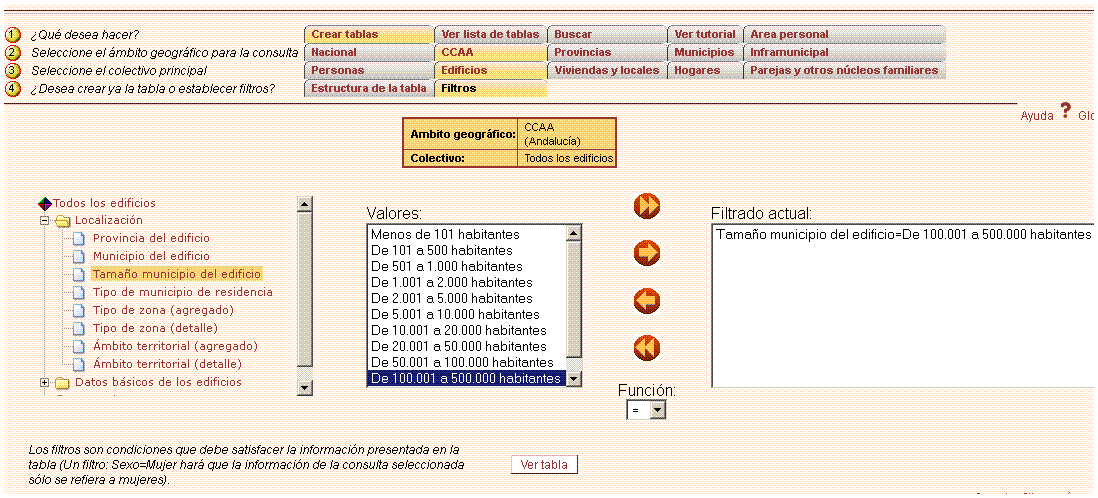1098x498 pixels.
Task: Click the single left arrow remove filter icon
Action: [x=646, y=301]
